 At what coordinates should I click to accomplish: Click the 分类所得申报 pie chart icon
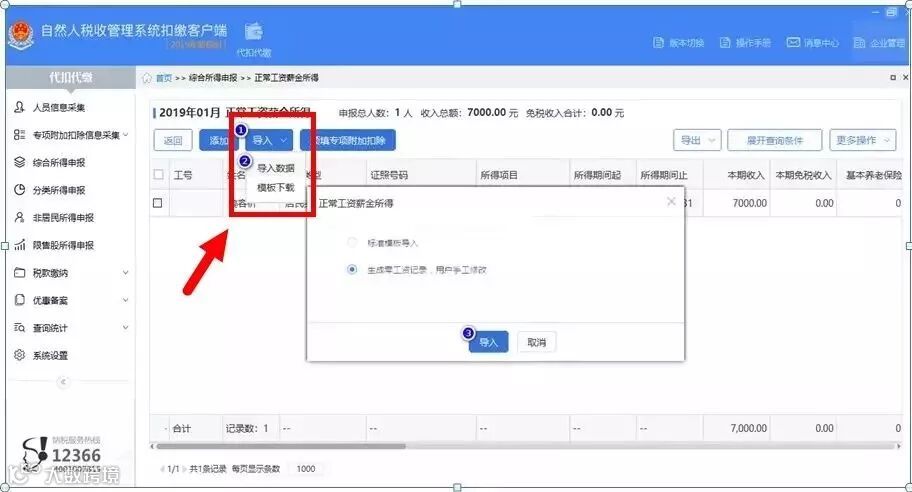pos(19,190)
